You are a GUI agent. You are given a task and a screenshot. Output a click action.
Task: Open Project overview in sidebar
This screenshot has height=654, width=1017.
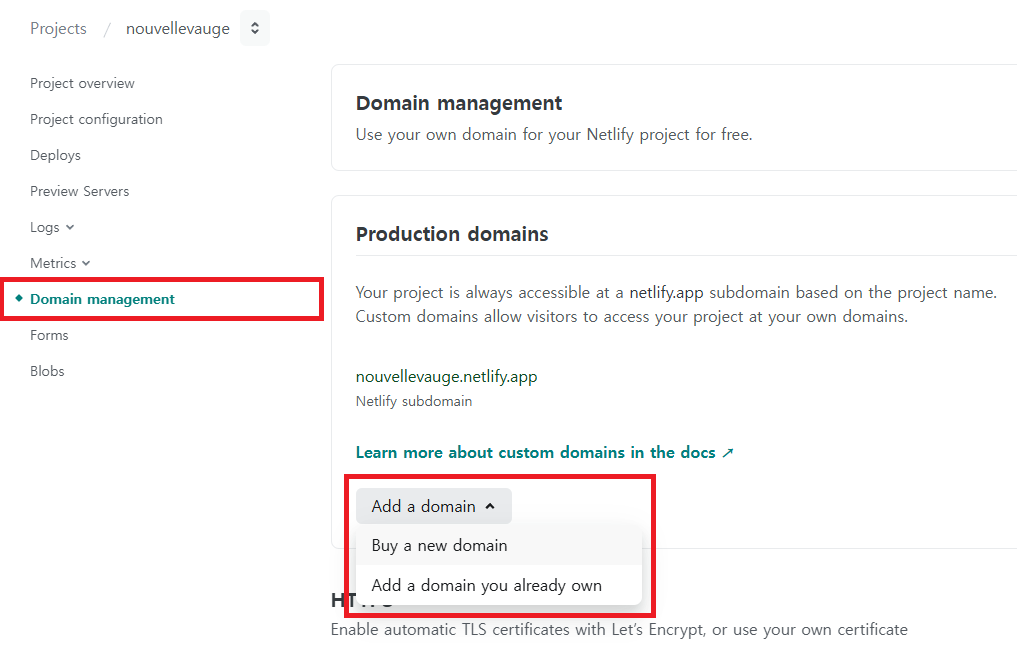(x=82, y=83)
